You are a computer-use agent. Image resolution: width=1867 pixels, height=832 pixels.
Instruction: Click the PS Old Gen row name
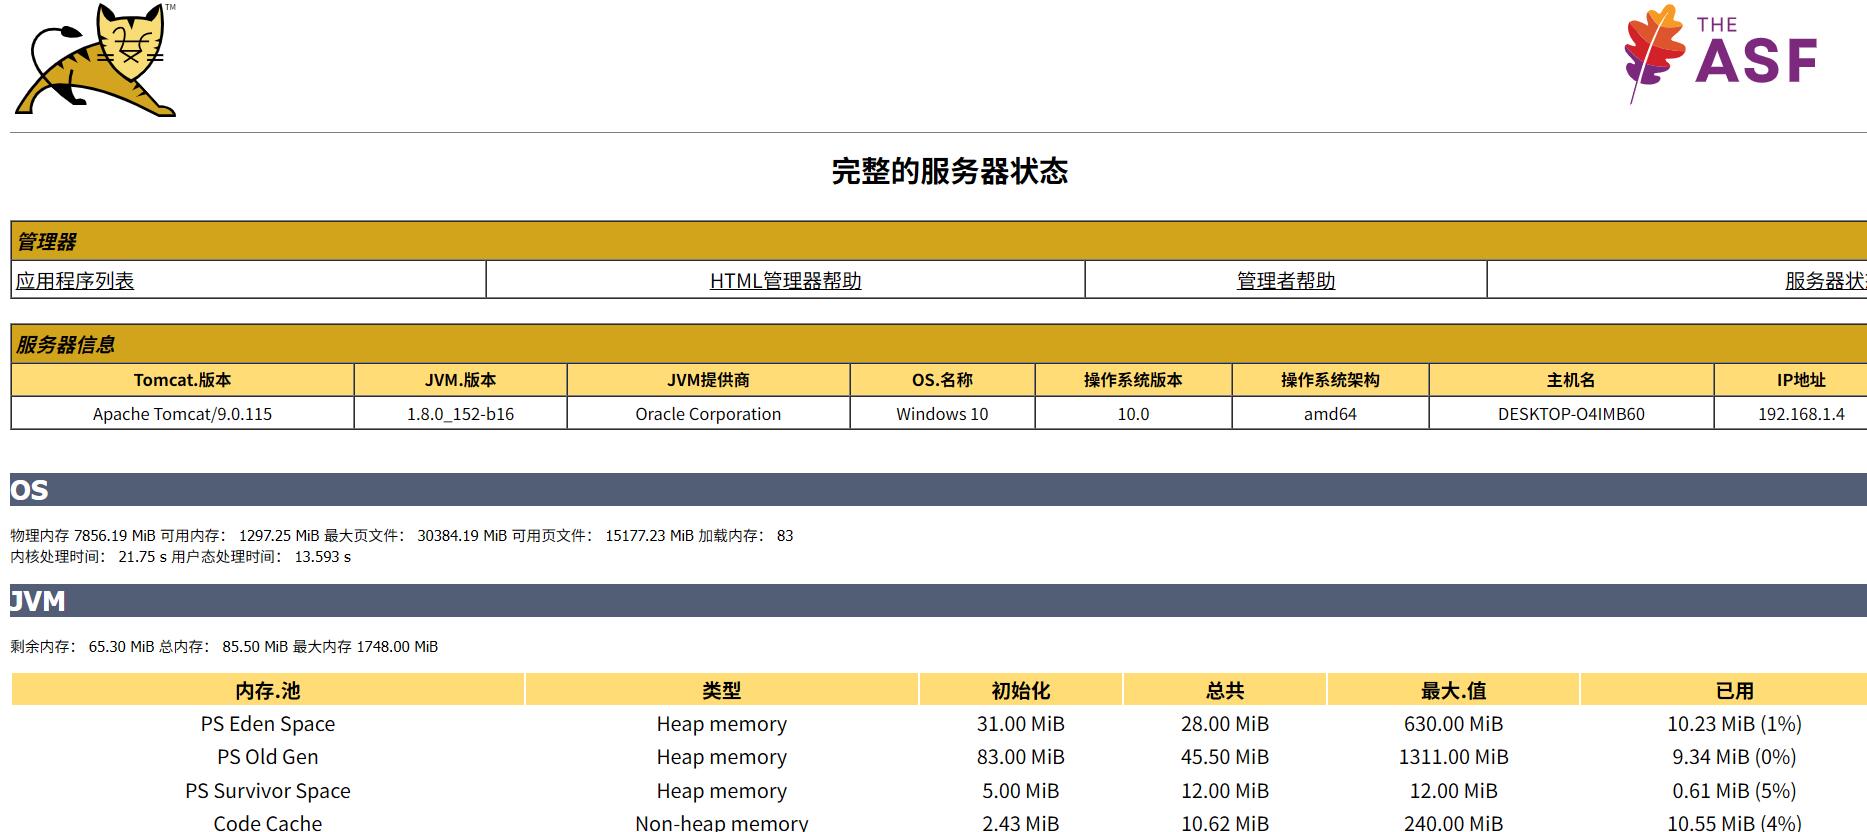click(268, 757)
